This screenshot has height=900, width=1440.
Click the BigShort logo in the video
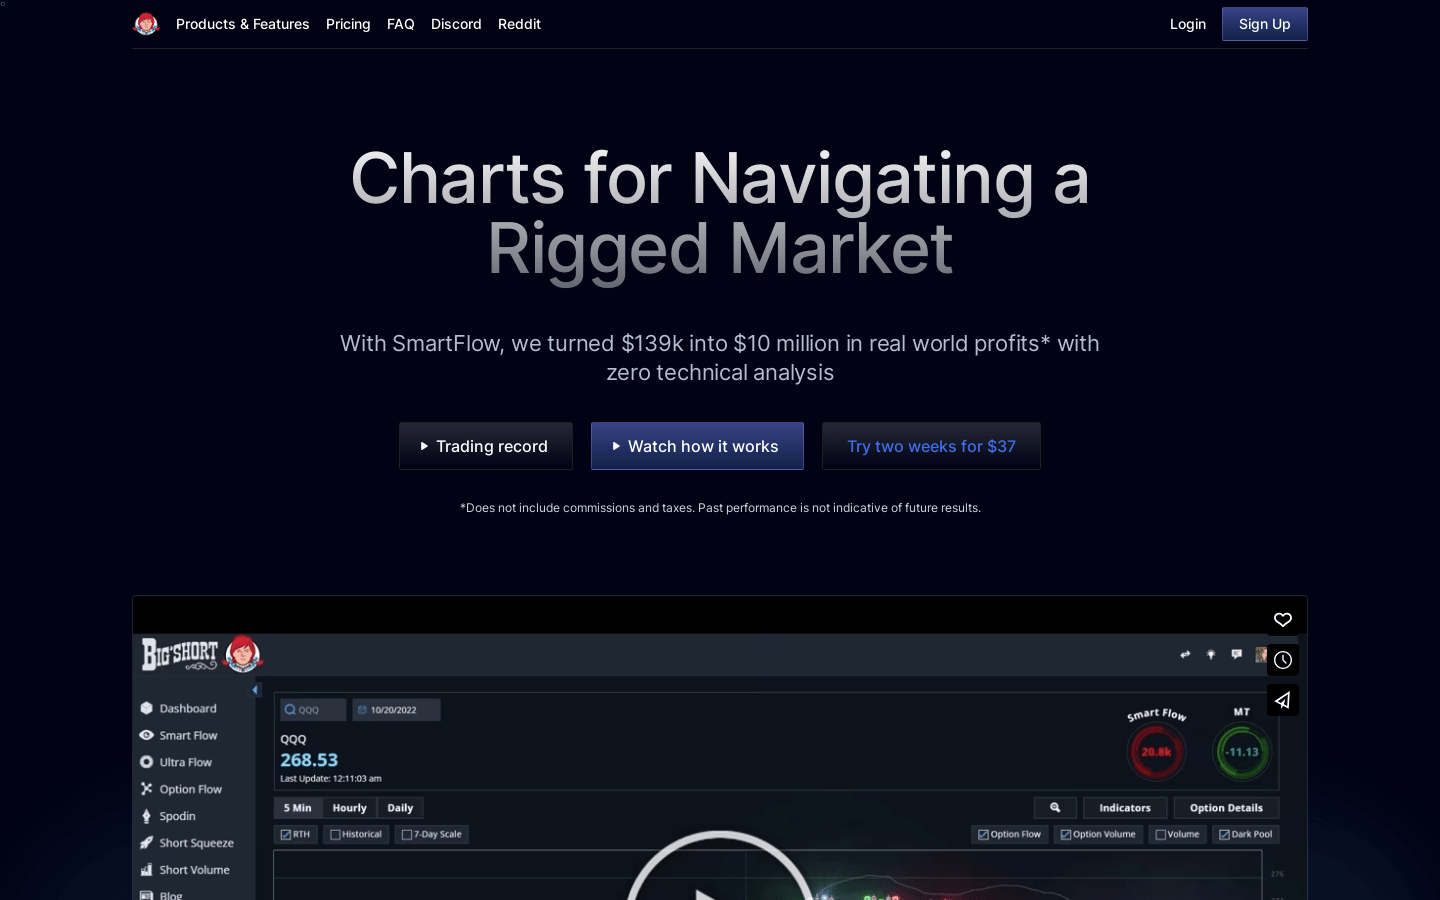[x=201, y=655]
